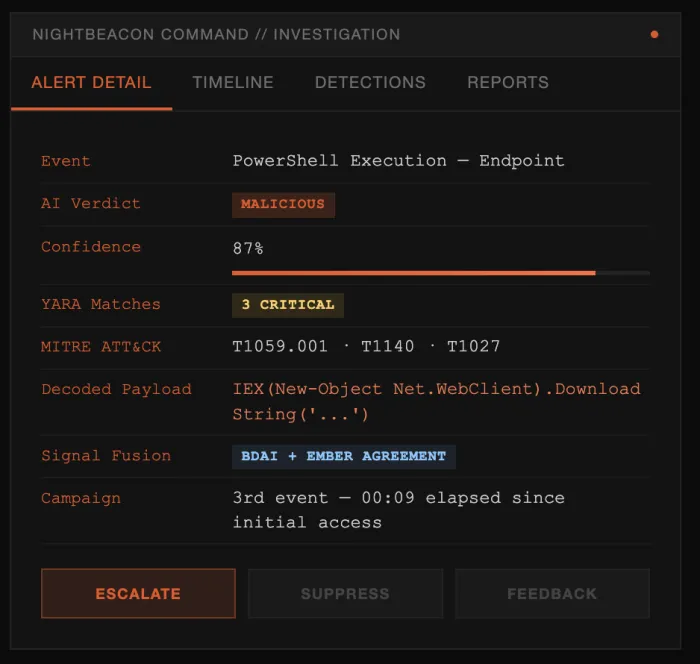Click the campaign elapsed time text
Image resolution: width=700 pixels, height=664 pixels.
click(x=398, y=510)
